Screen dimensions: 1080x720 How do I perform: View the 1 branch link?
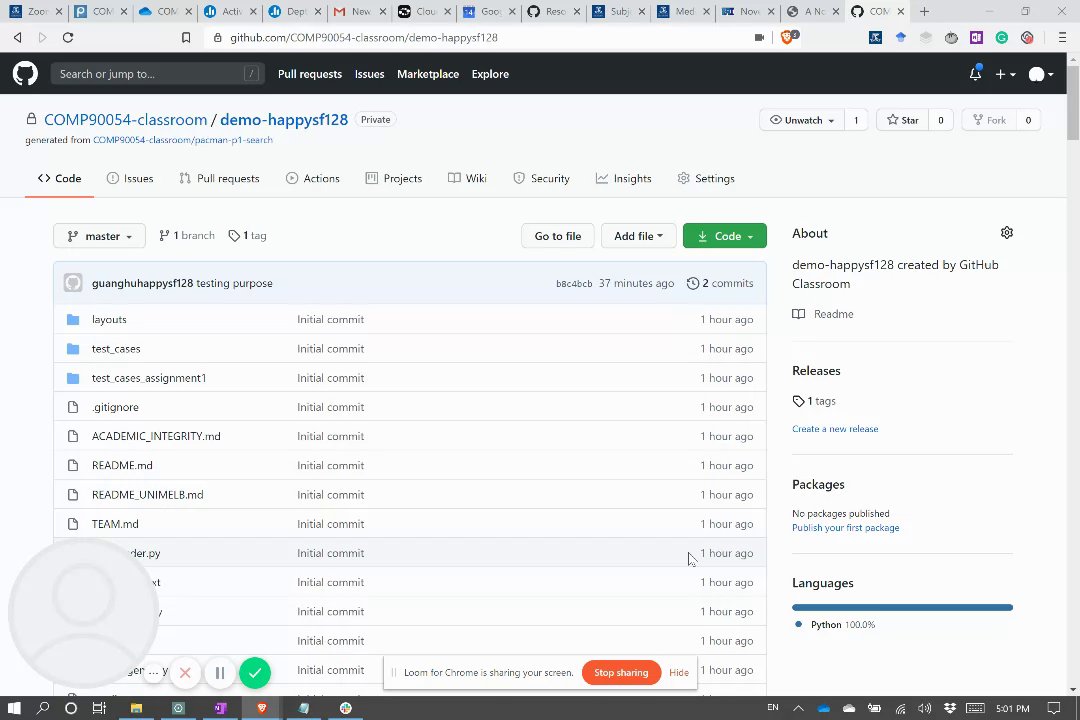187,236
